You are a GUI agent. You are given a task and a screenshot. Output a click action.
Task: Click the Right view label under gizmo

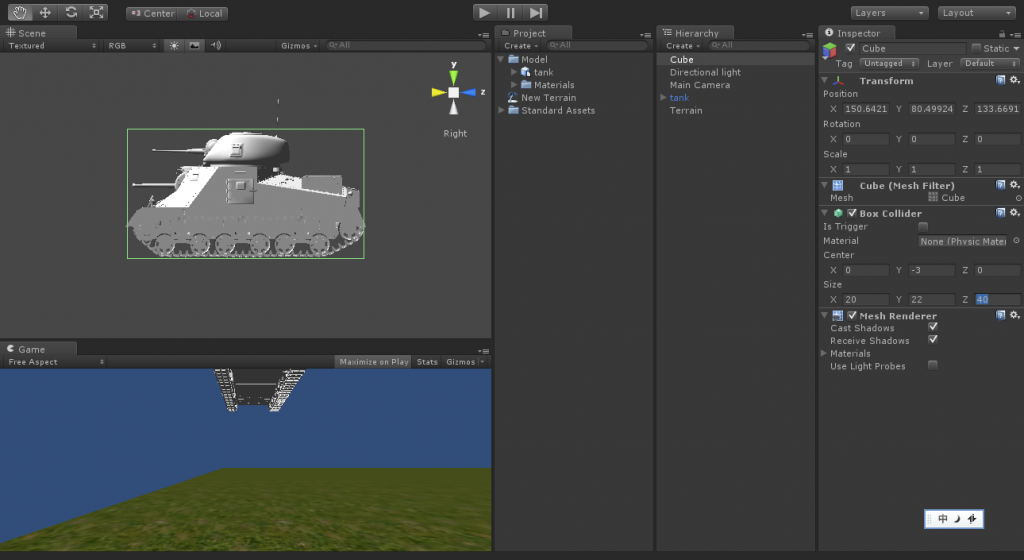click(x=455, y=133)
